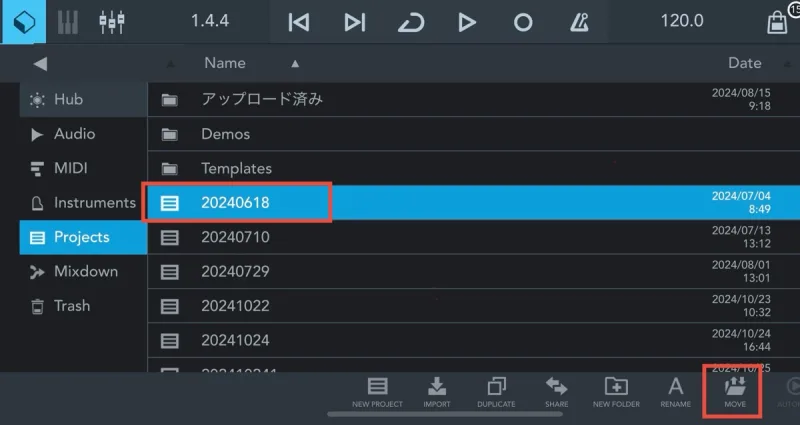Screen dimensions: 800x425
Task: Open the アップロード済み folder
Action: [x=474, y=99]
